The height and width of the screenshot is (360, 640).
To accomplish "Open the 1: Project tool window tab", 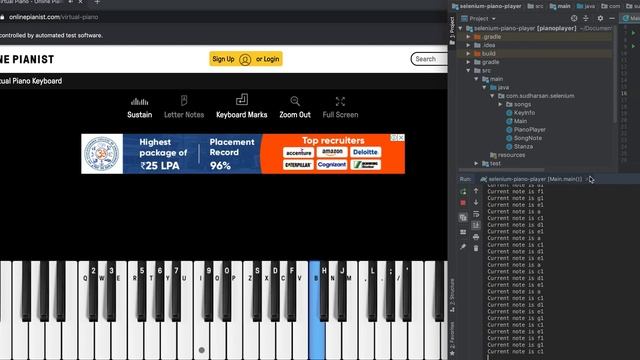I will pyautogui.click(x=452, y=31).
